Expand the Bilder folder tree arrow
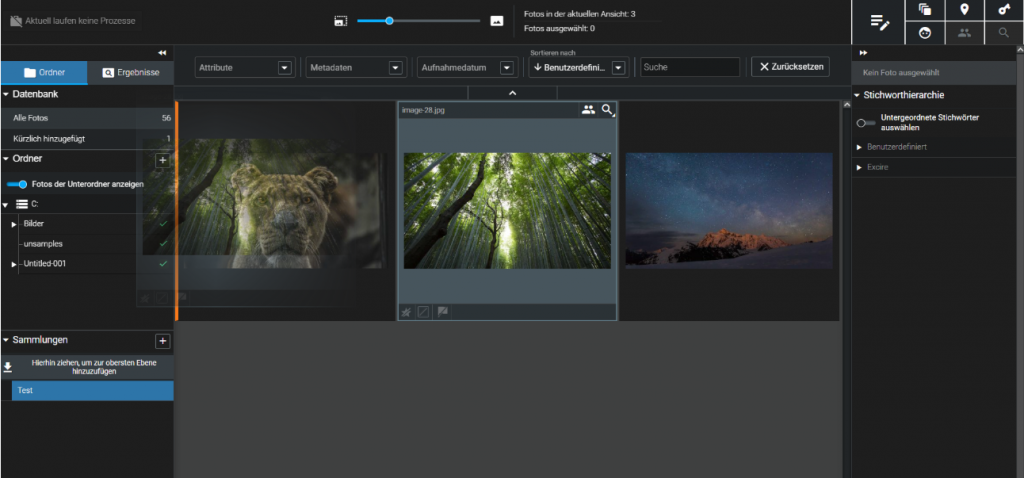 click(x=14, y=223)
